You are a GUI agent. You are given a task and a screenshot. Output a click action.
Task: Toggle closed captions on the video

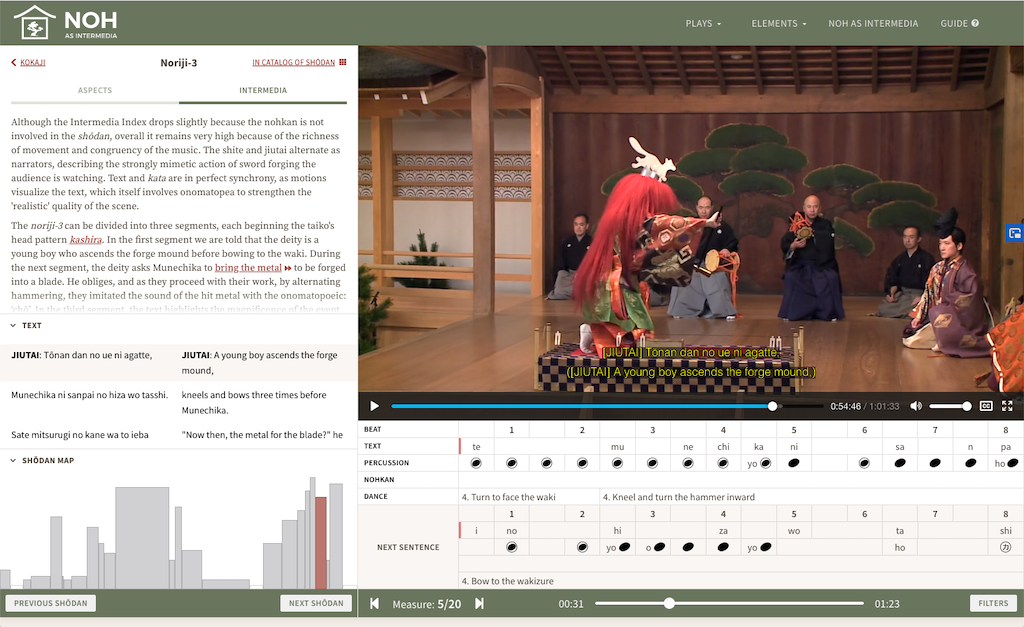tap(986, 406)
